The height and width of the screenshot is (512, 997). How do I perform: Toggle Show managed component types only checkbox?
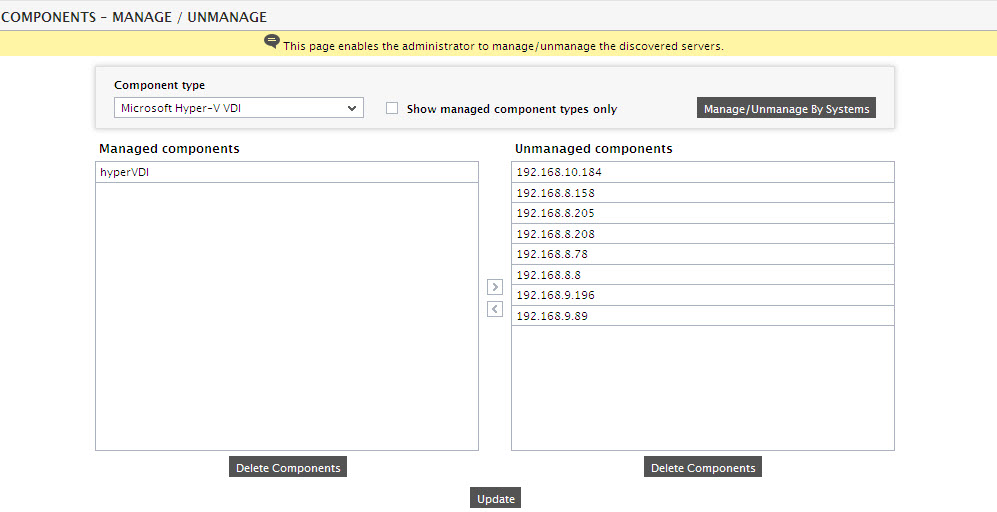coord(392,108)
